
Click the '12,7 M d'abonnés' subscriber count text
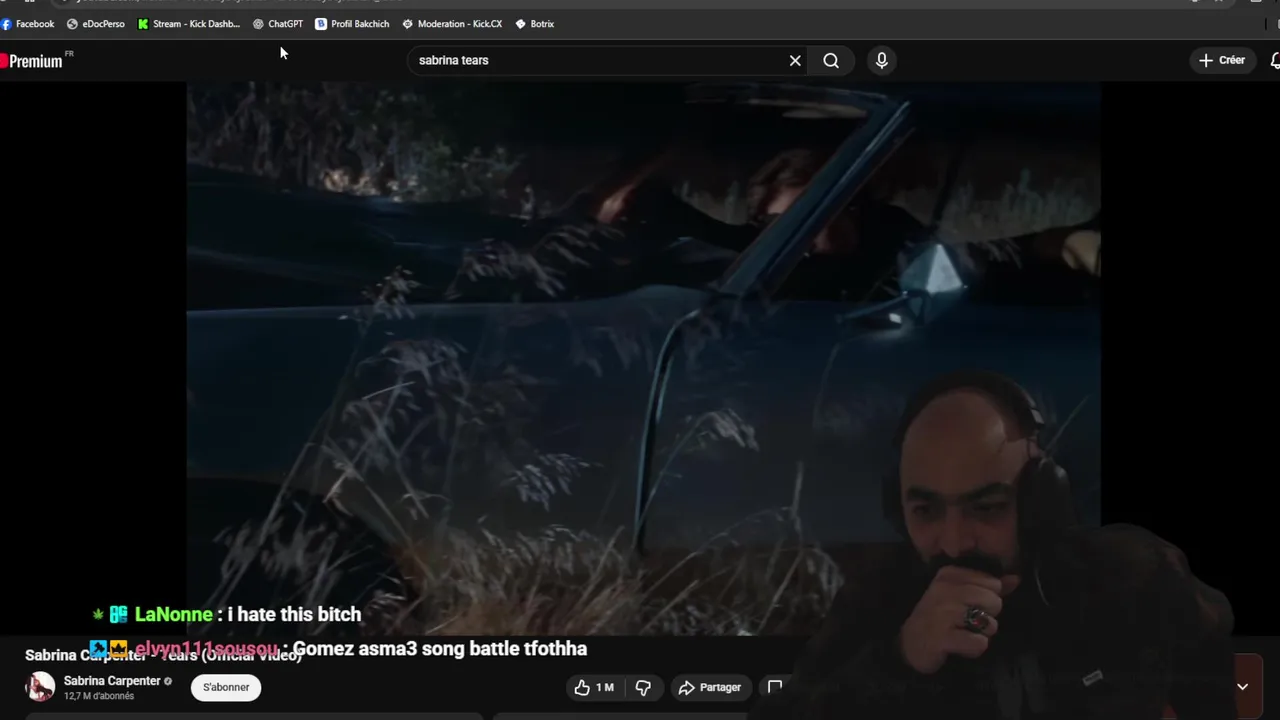pos(99,696)
